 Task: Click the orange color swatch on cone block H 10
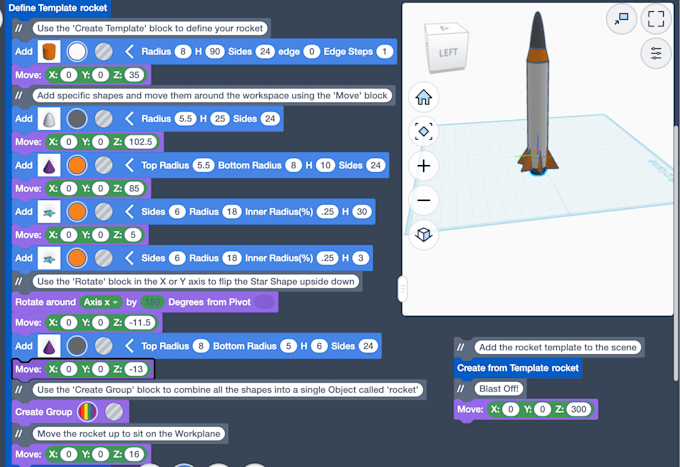77,165
